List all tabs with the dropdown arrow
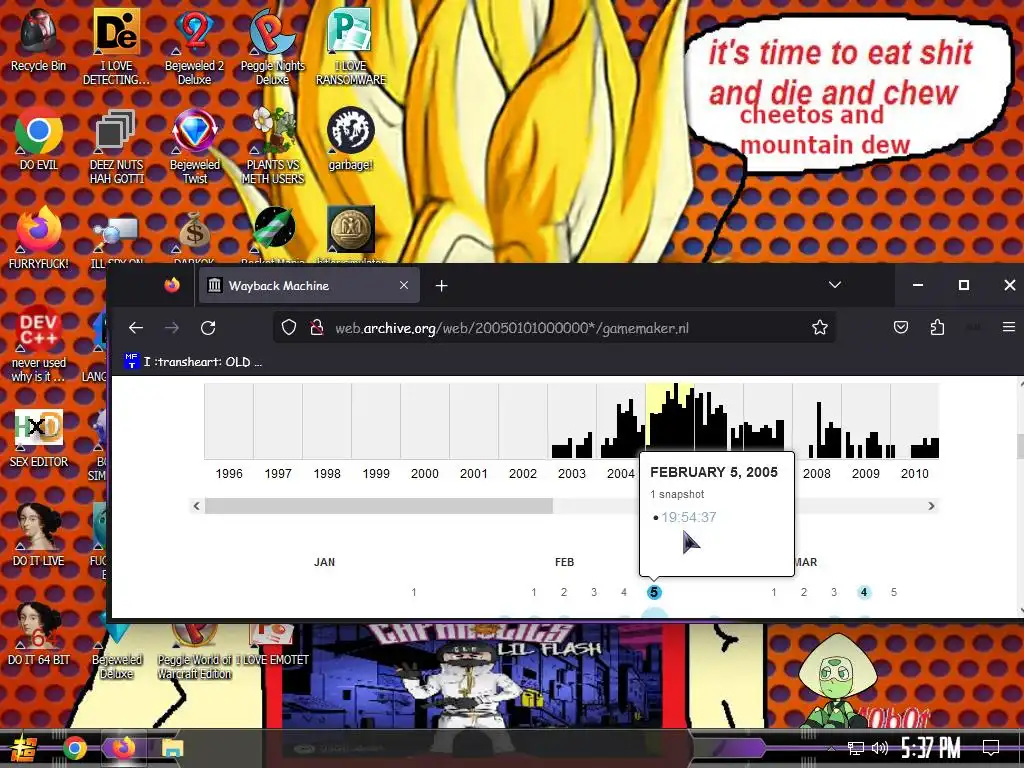This screenshot has height=768, width=1024. click(x=835, y=285)
